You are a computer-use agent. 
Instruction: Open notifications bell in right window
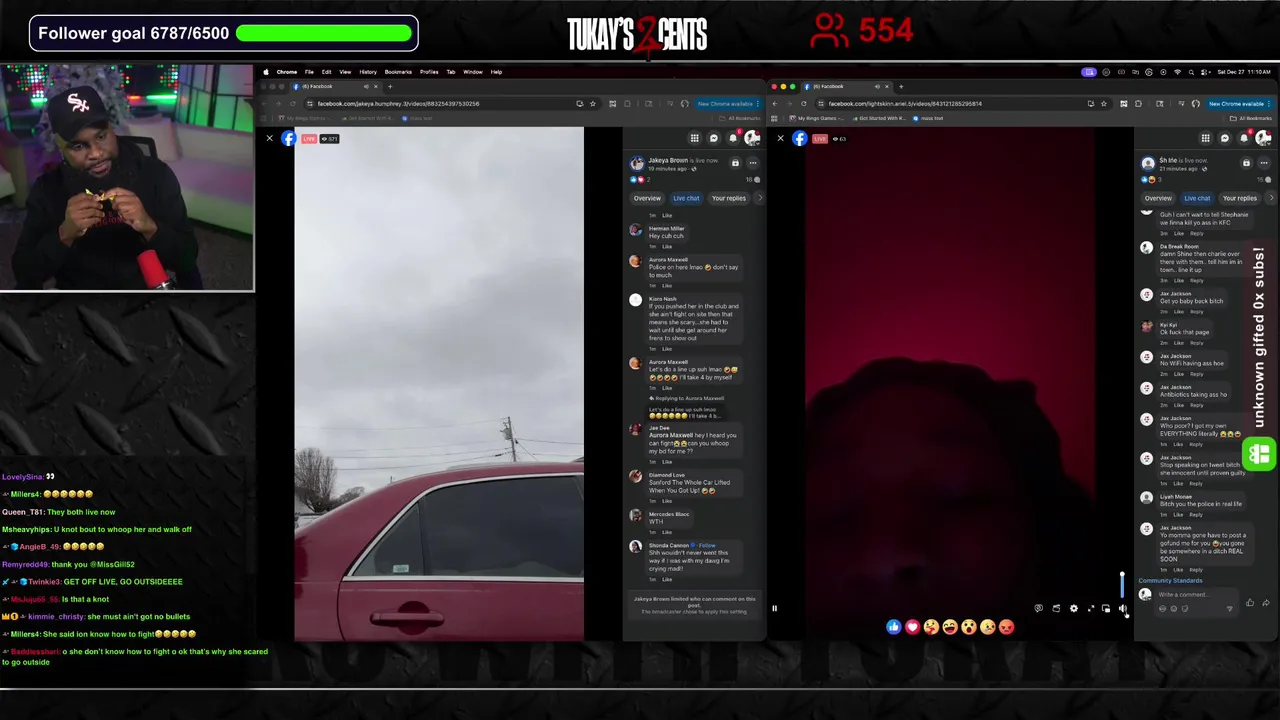click(1244, 138)
